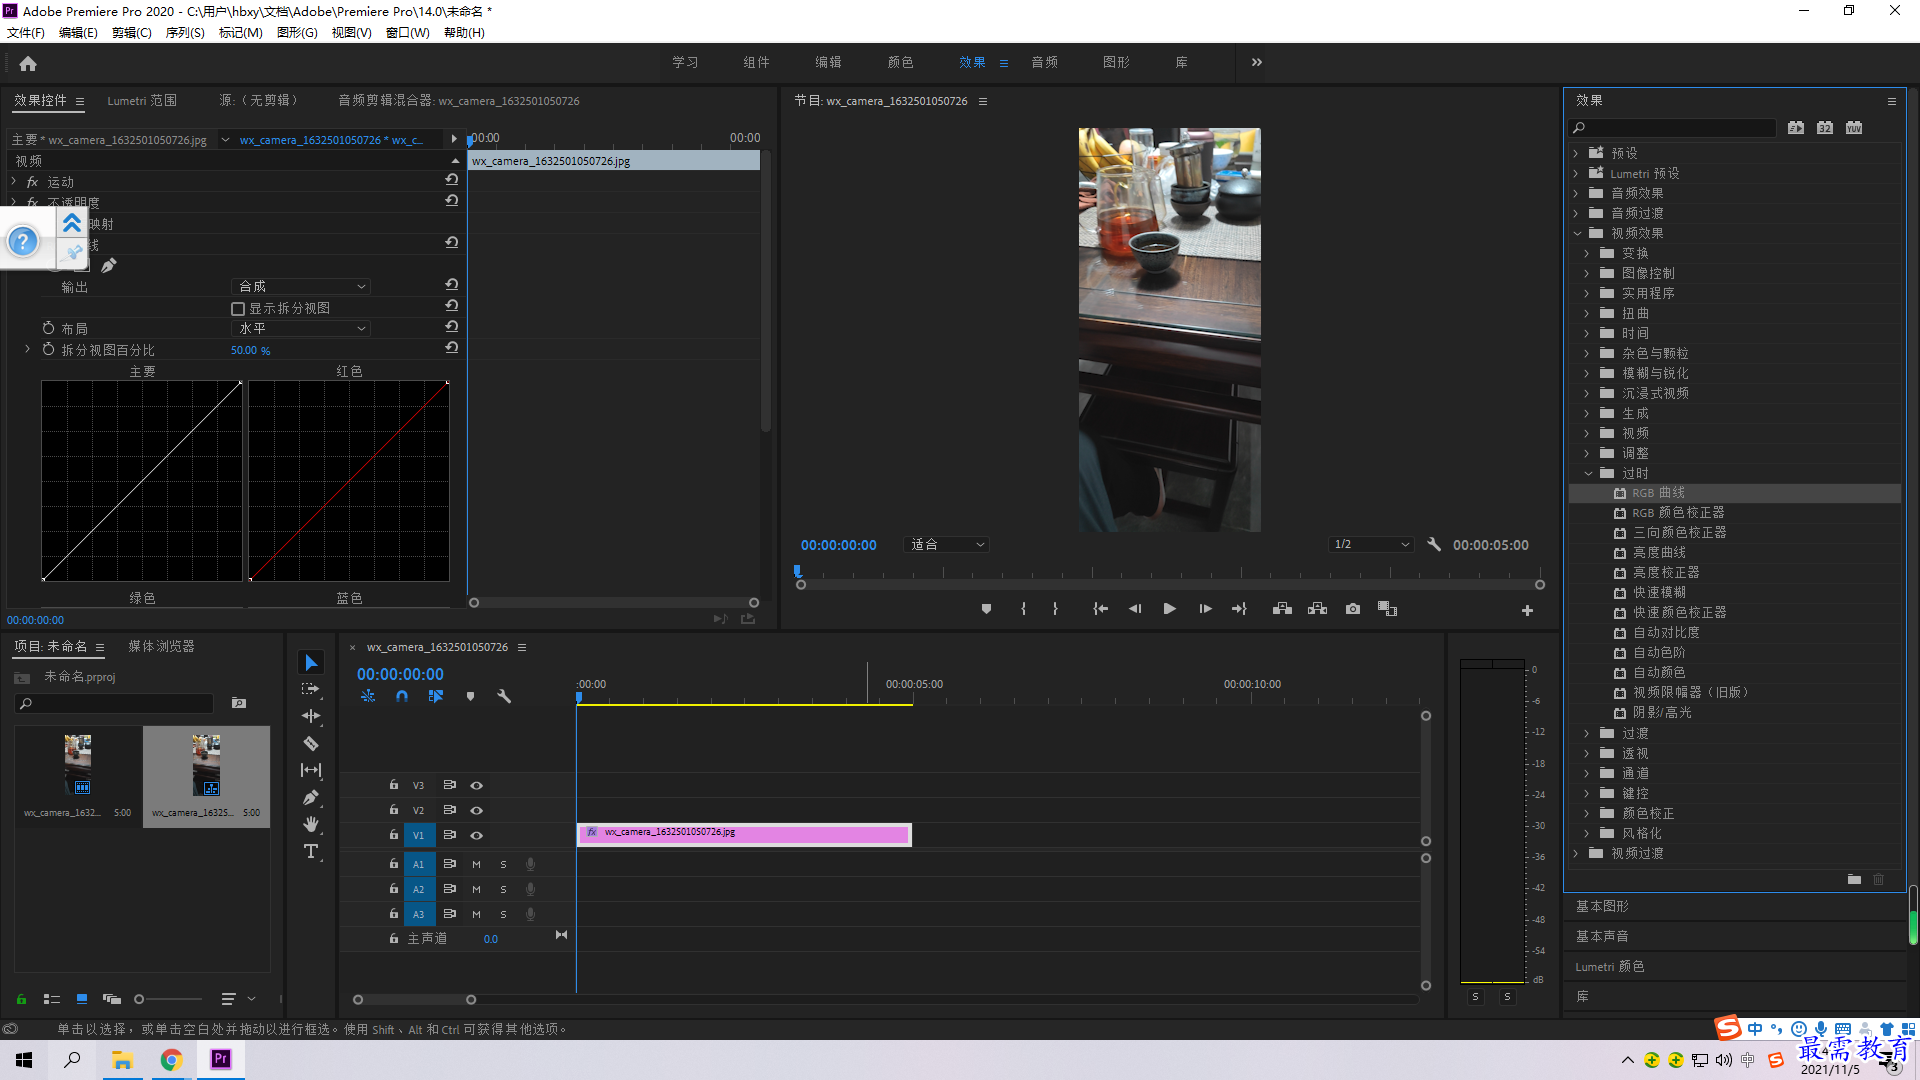Image resolution: width=1920 pixels, height=1080 pixels.
Task: Select the Razor tool
Action: point(311,743)
